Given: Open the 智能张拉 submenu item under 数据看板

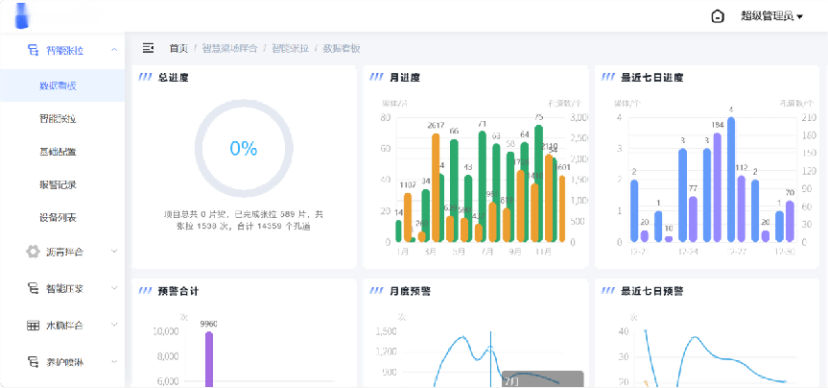Looking at the screenshot, I should [x=62, y=118].
